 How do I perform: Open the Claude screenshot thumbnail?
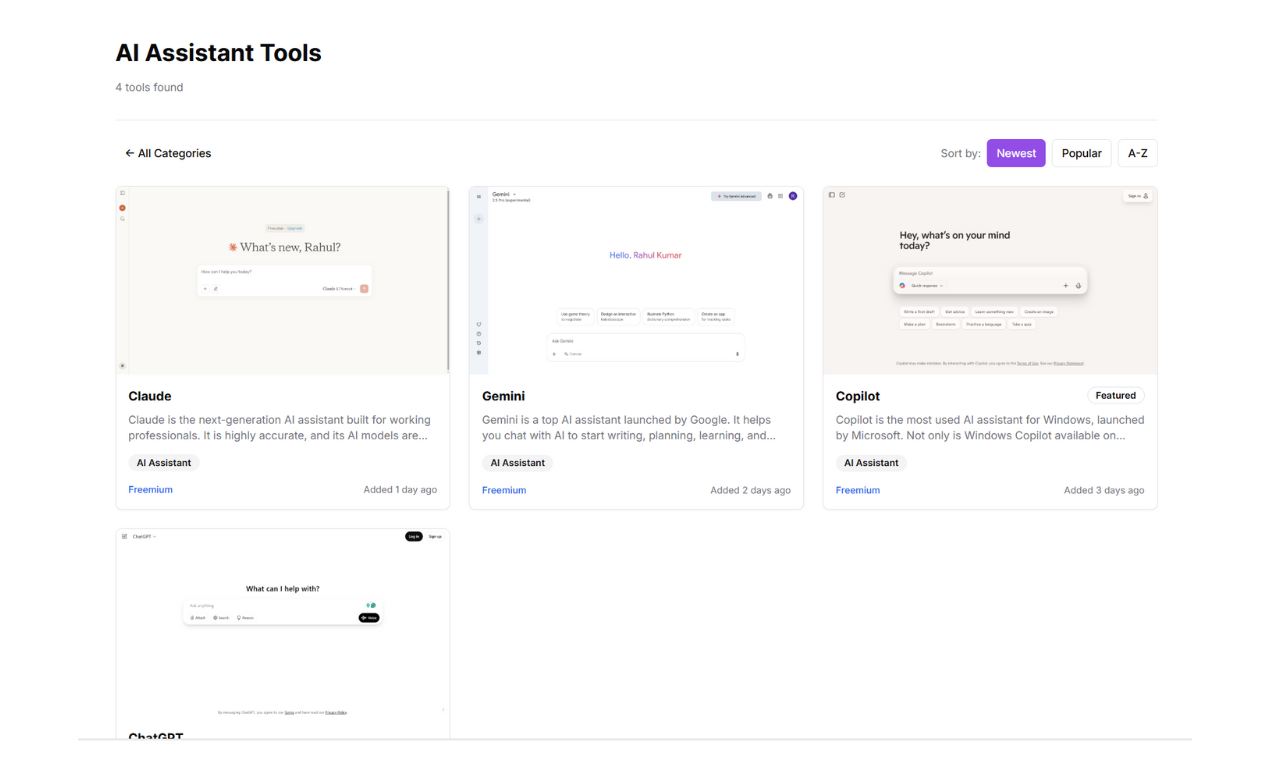(x=283, y=280)
